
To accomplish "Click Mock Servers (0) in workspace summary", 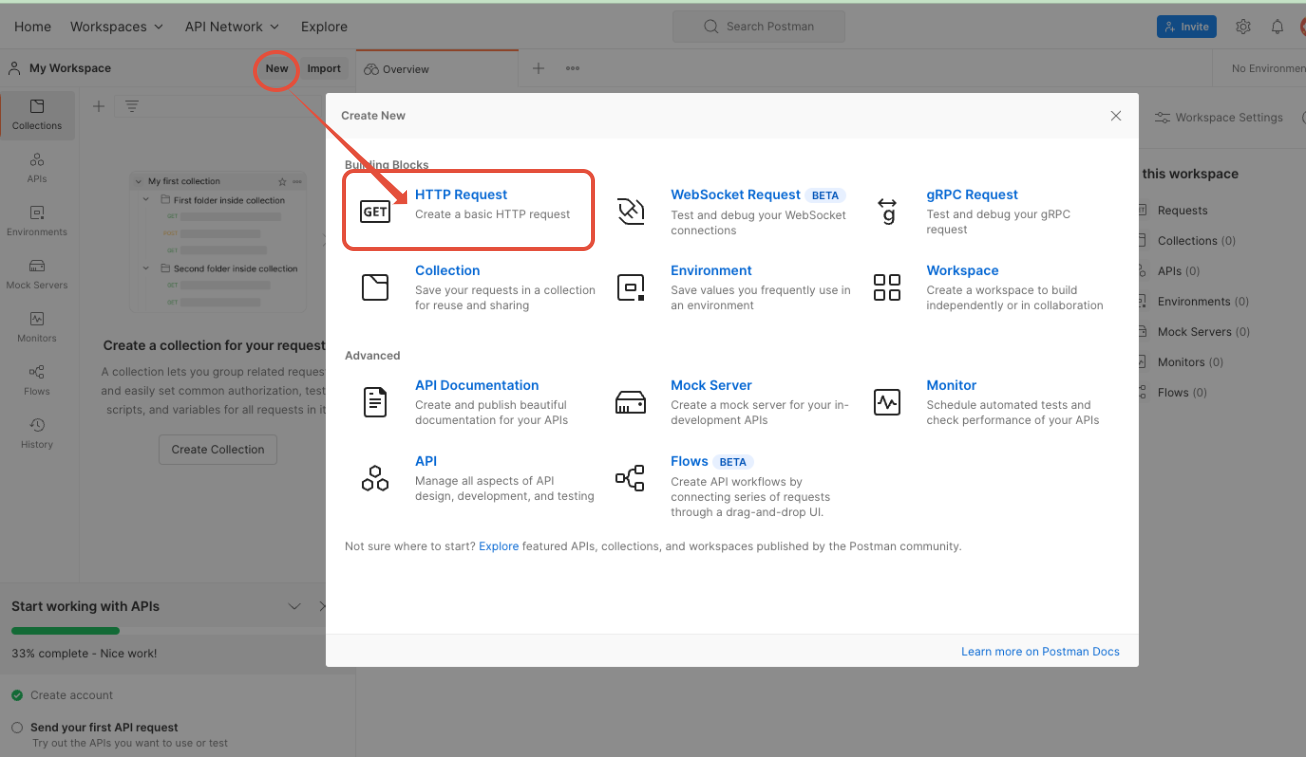I will click(1203, 332).
